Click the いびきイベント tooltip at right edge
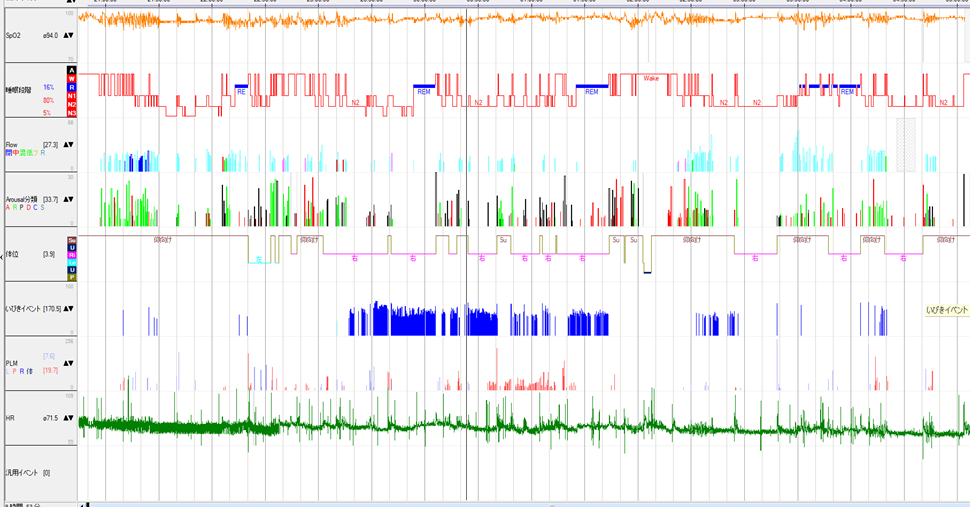Image resolution: width=970 pixels, height=507 pixels. click(947, 311)
